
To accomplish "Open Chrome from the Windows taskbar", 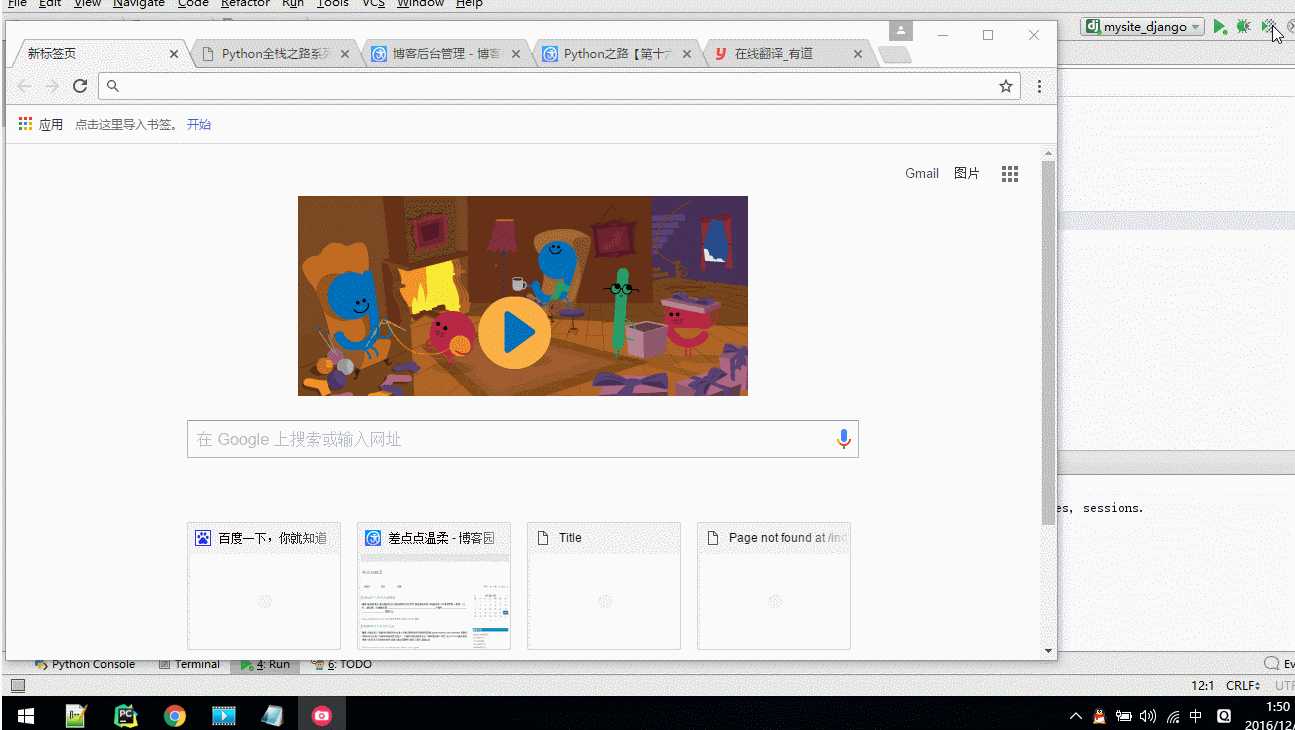I will coord(175,715).
